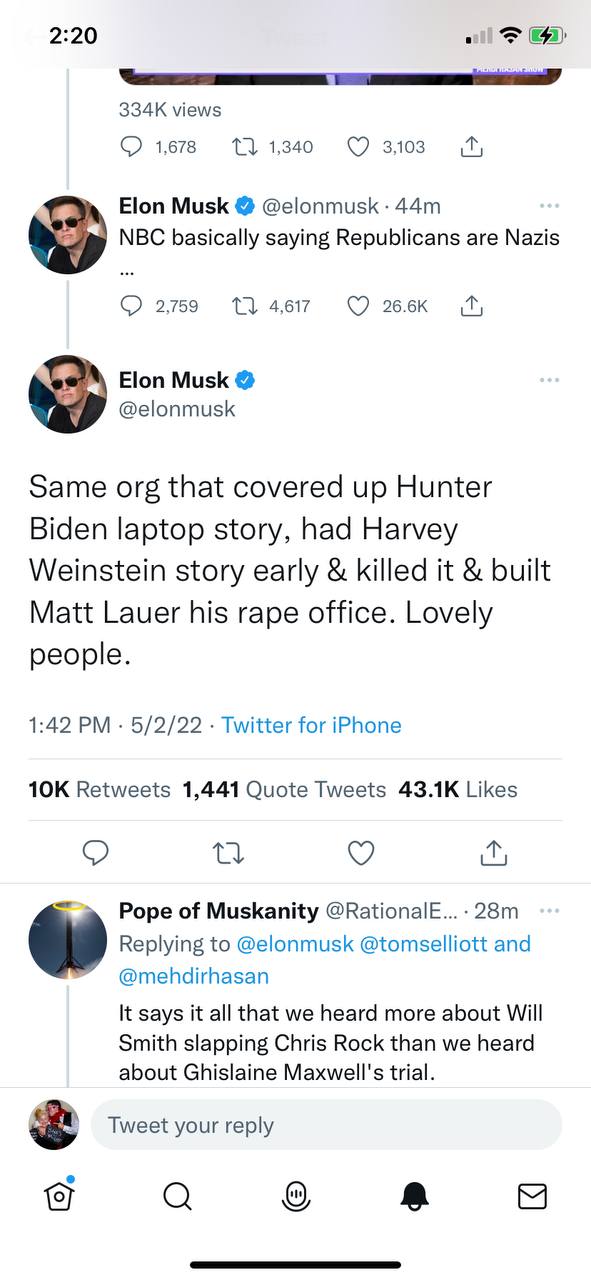
Task: Open more options on 44m Elon Musk tweet
Action: (549, 206)
